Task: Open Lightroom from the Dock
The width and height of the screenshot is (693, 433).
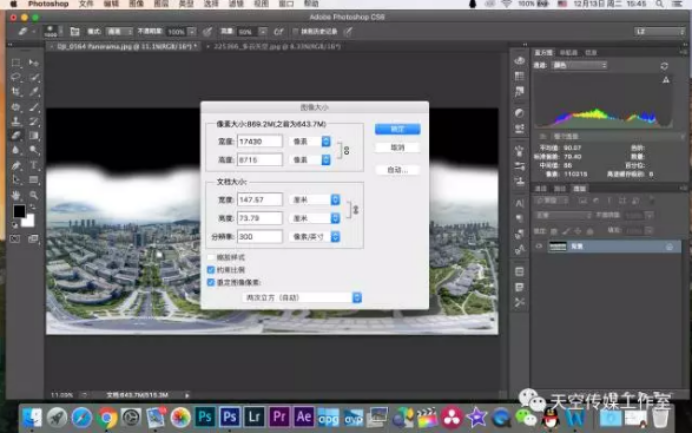Action: [256, 416]
